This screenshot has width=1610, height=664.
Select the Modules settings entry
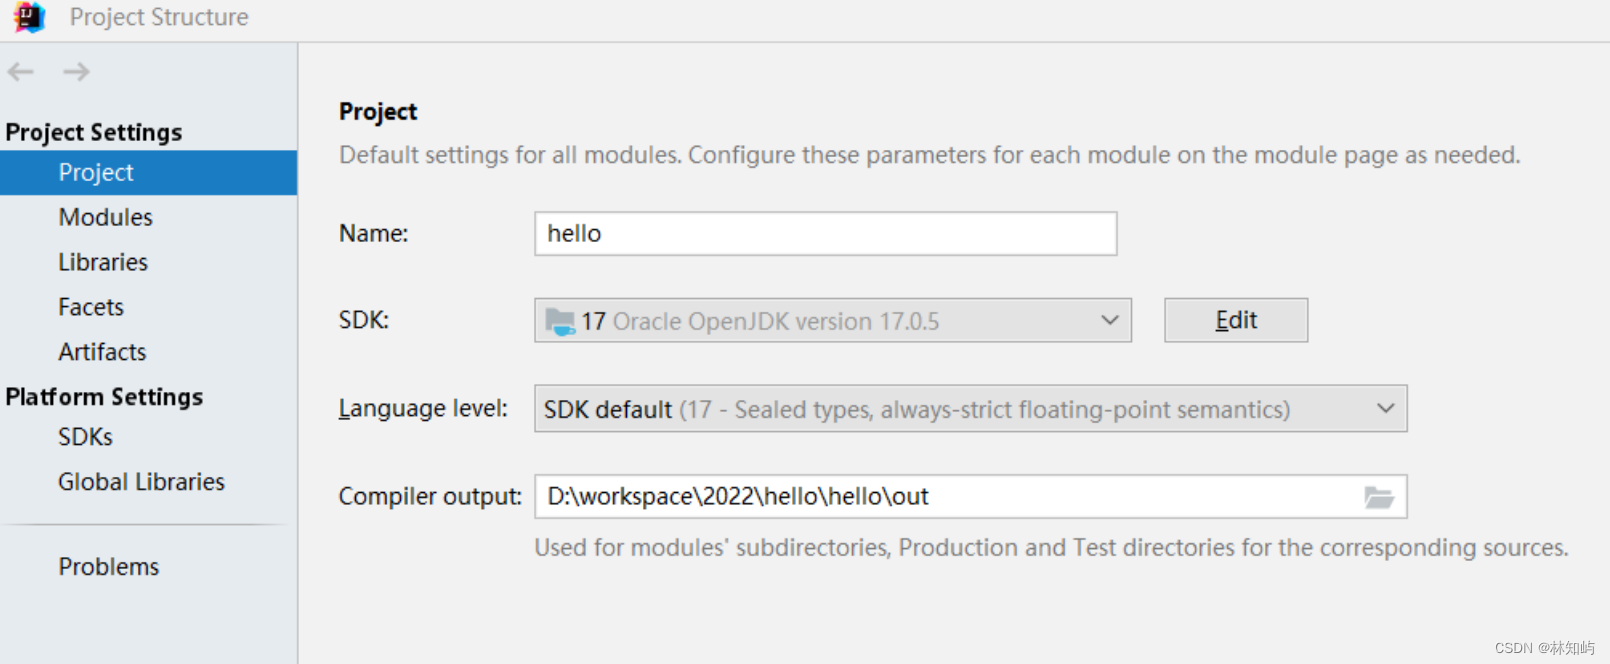(105, 217)
